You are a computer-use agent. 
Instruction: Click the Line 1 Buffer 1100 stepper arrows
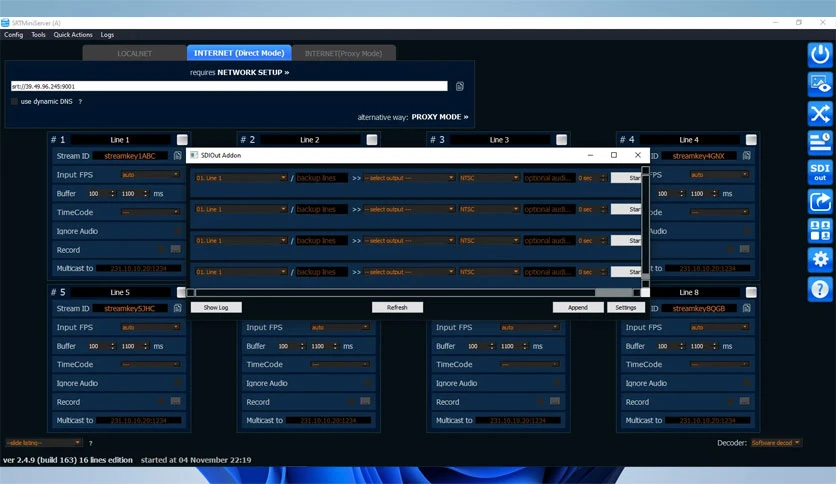pyautogui.click(x=146, y=193)
